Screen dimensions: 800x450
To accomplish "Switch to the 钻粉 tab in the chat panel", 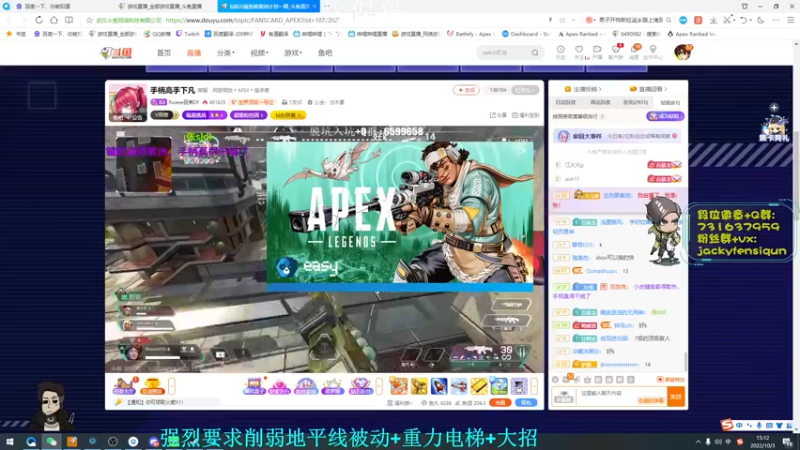I will tap(670, 103).
